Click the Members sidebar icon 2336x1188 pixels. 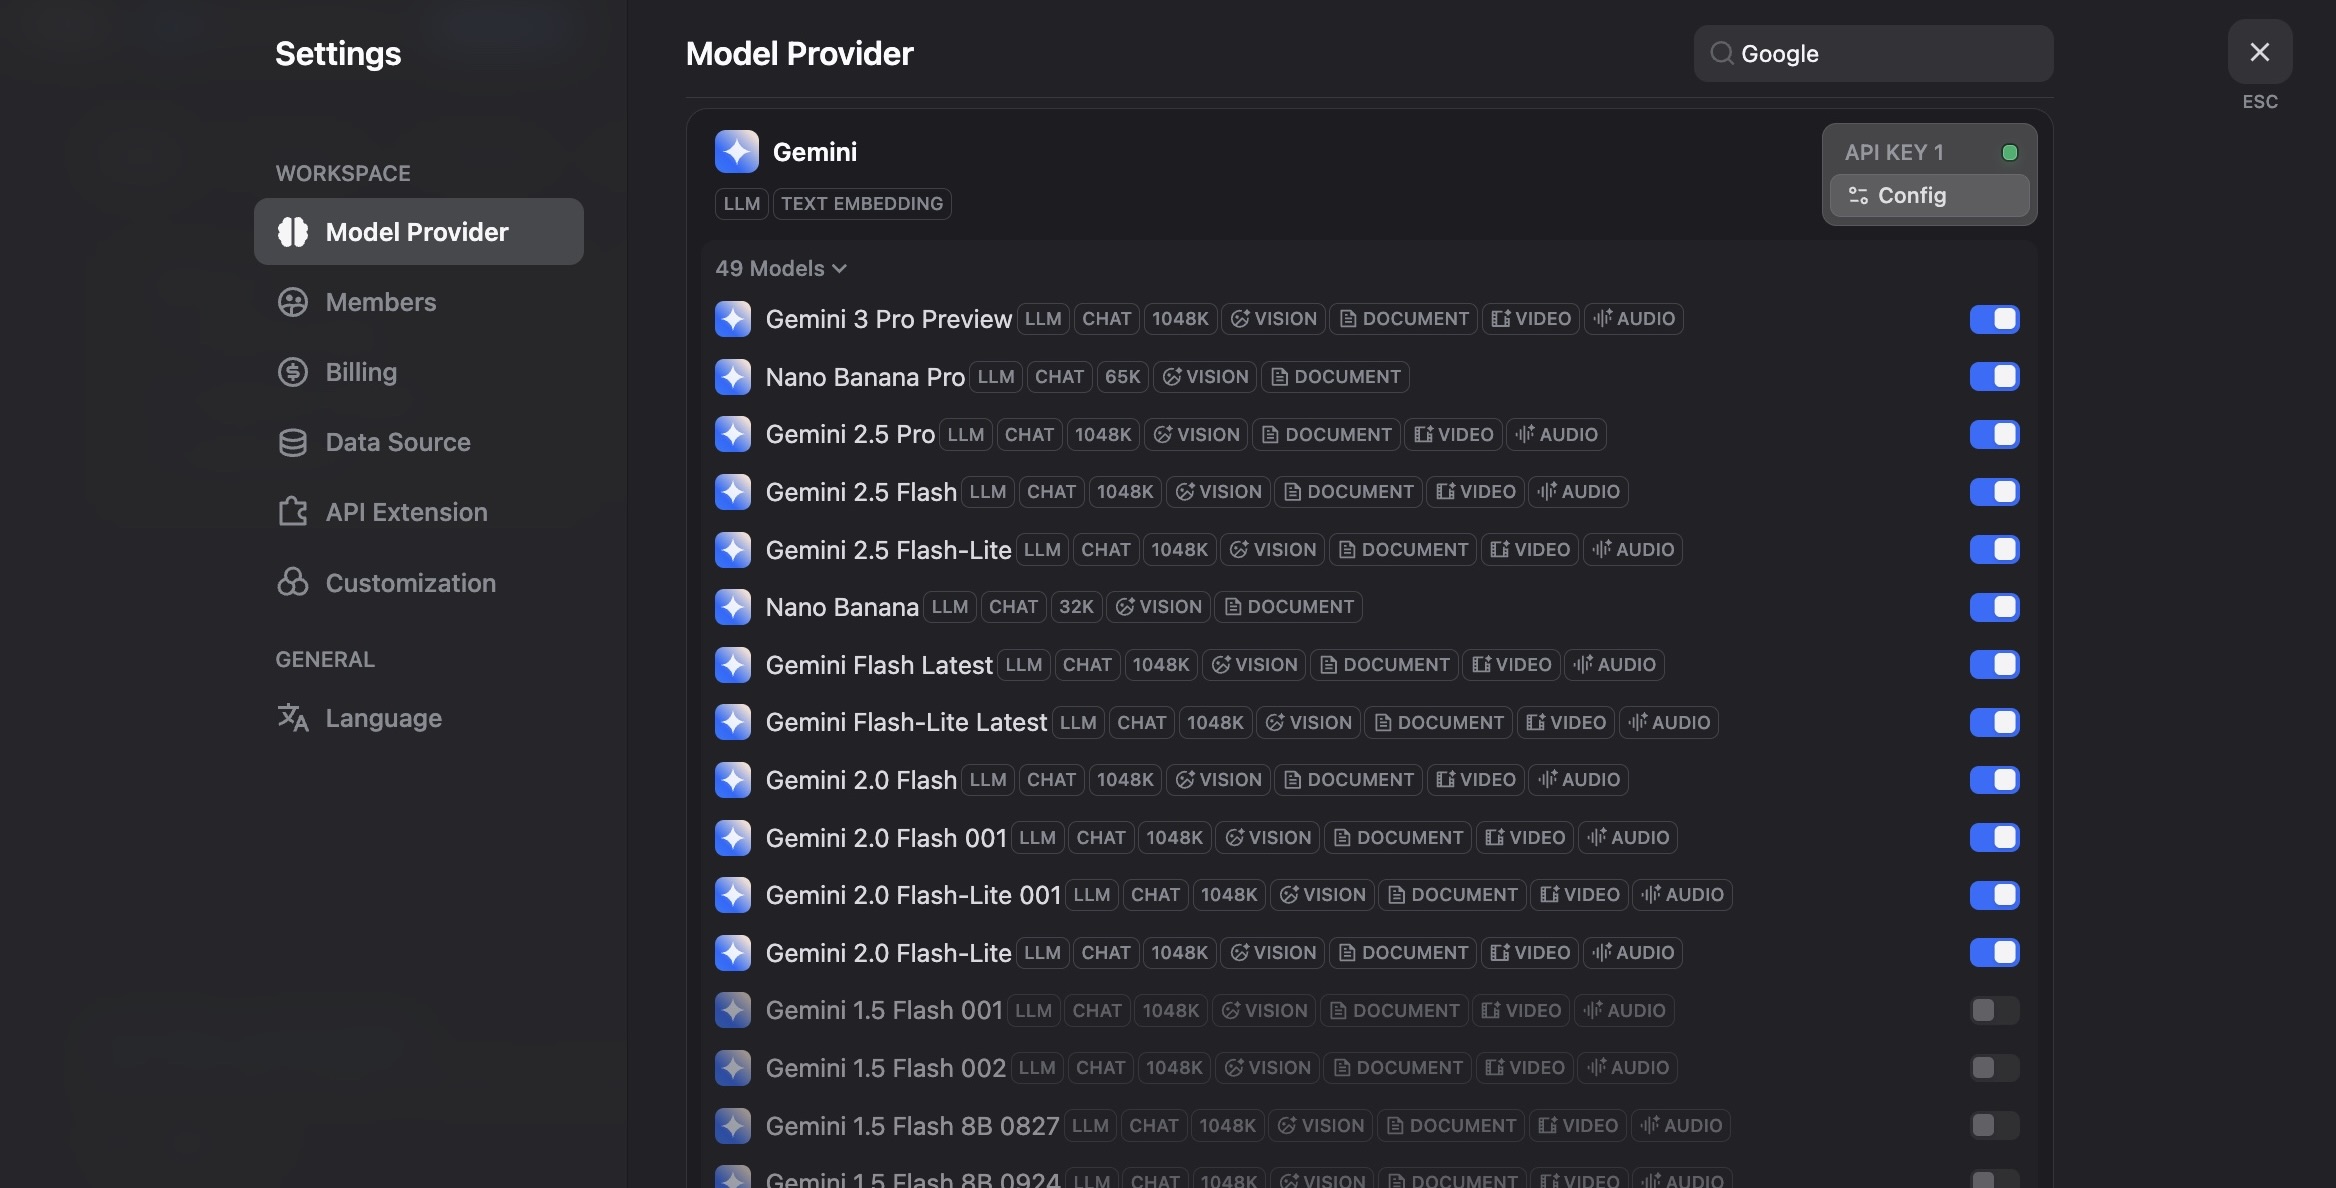pyautogui.click(x=292, y=302)
